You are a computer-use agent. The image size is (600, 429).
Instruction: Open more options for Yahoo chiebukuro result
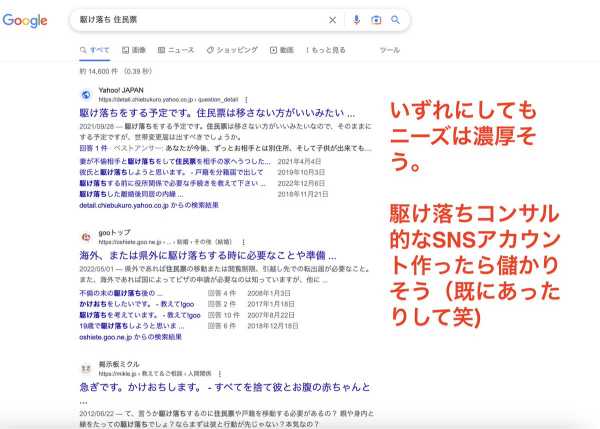(x=246, y=100)
